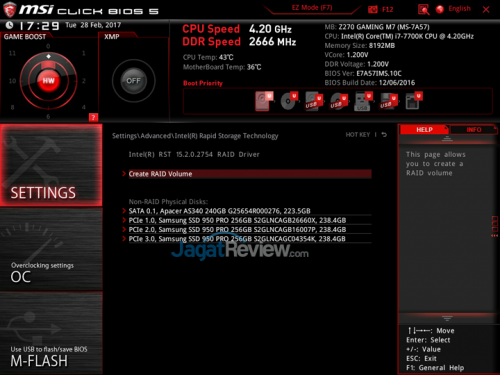Image resolution: width=500 pixels, height=375 pixels.
Task: Open the PCIe 2.0 Samsung SSD 950 PRO entry
Action: coord(250,230)
